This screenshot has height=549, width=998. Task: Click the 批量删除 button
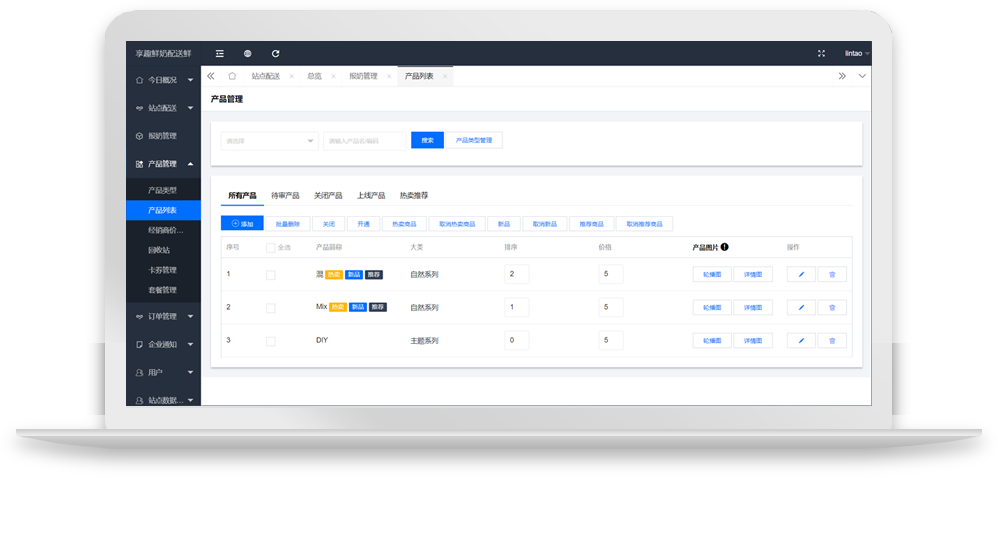288,224
